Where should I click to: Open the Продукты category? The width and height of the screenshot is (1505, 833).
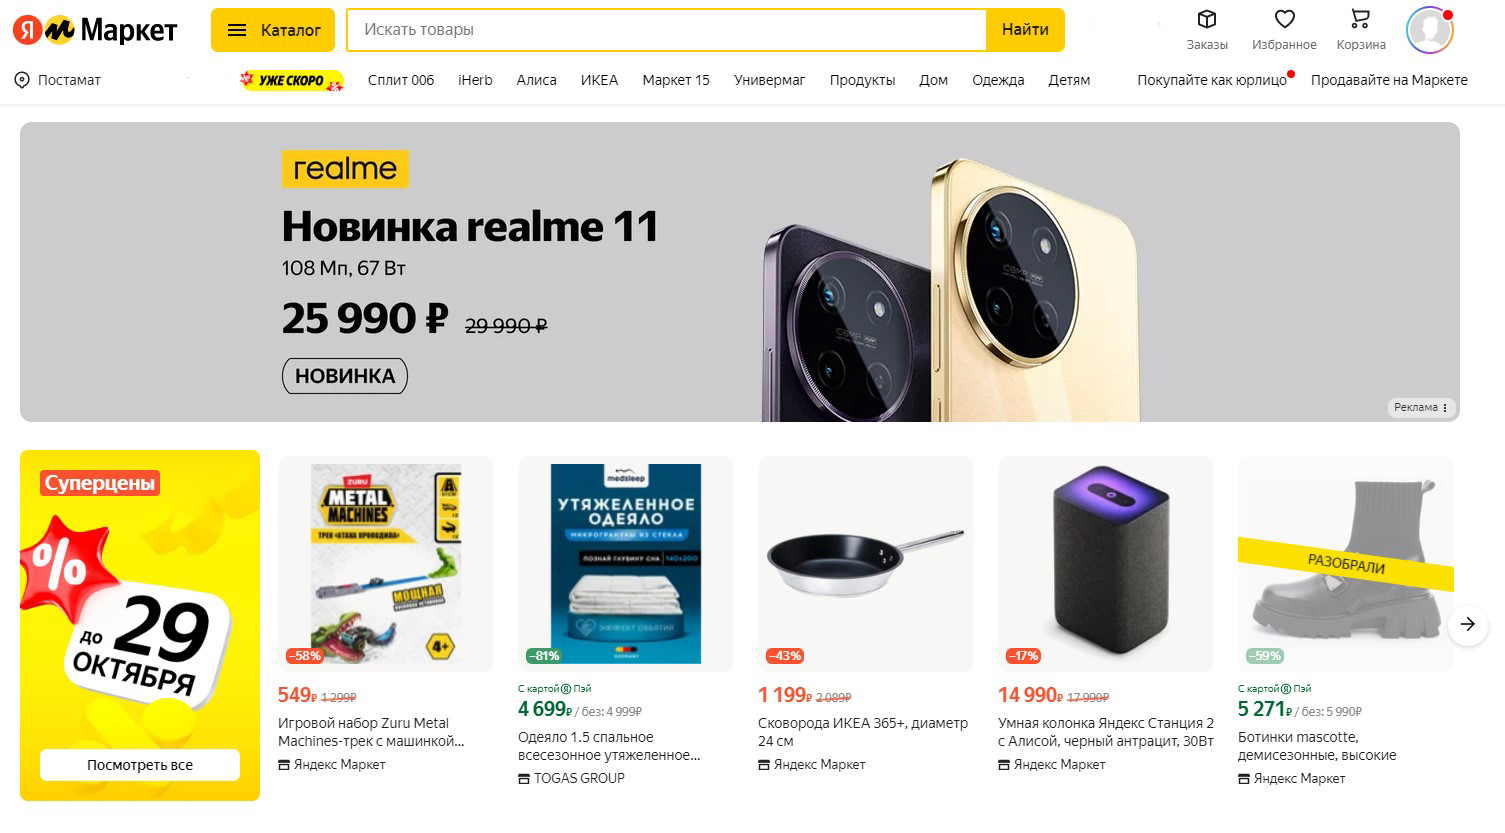pos(862,80)
